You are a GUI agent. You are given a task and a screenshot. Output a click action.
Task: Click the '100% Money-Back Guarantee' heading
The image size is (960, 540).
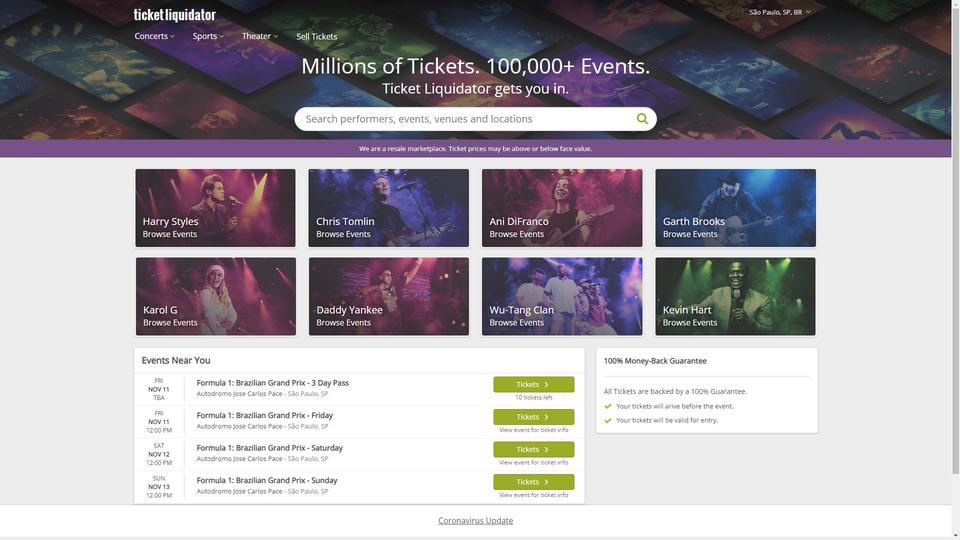655,361
